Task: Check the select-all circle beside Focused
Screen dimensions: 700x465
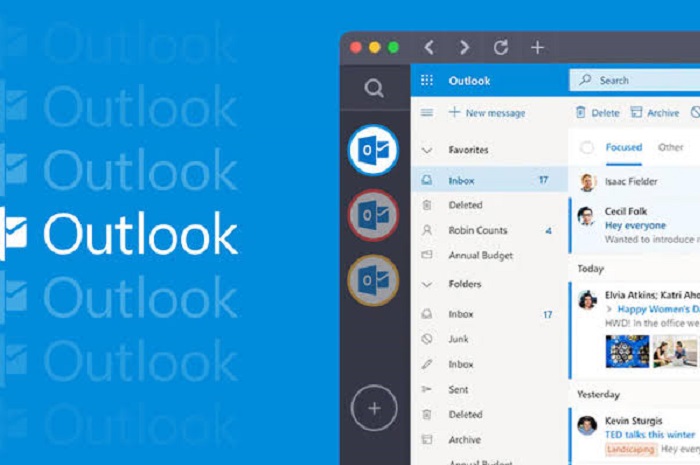Action: pyautogui.click(x=587, y=148)
